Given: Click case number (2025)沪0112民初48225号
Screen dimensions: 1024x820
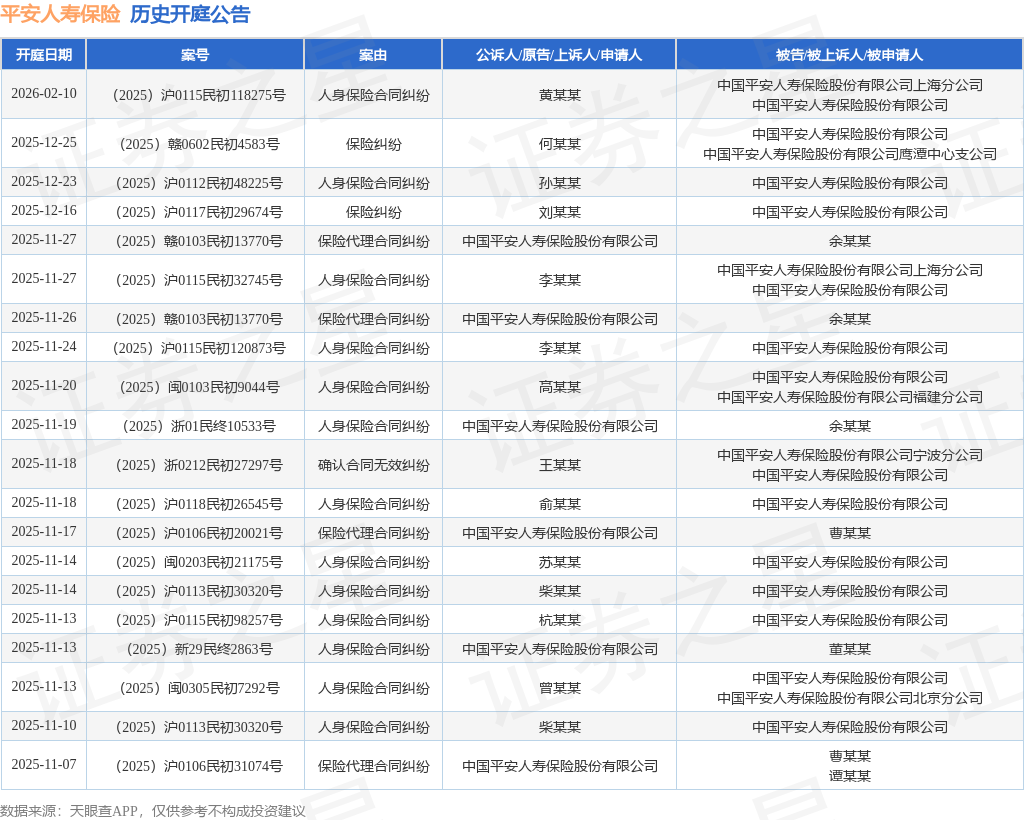Looking at the screenshot, I should [x=199, y=183].
